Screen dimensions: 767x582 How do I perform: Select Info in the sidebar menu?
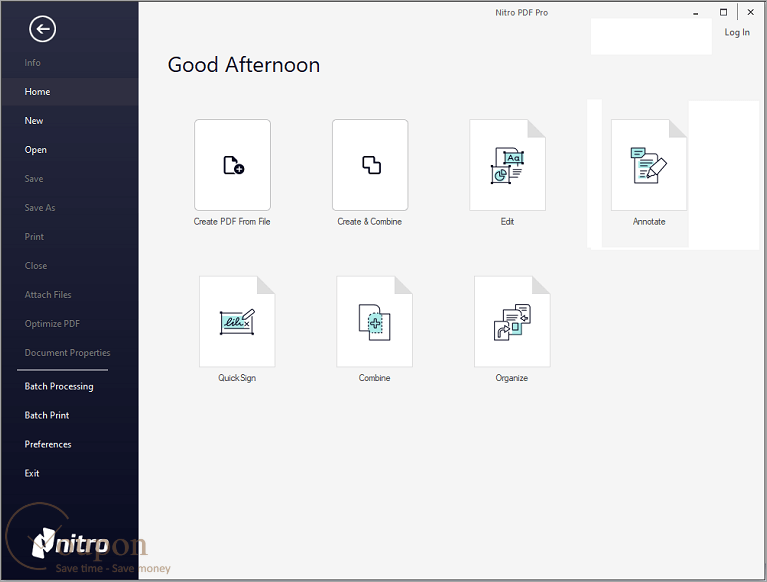32,63
